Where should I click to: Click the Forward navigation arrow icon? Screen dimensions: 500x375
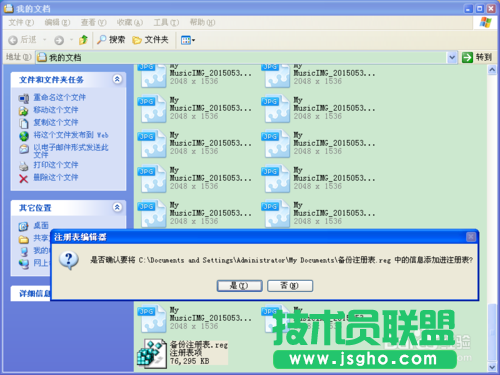59,40
